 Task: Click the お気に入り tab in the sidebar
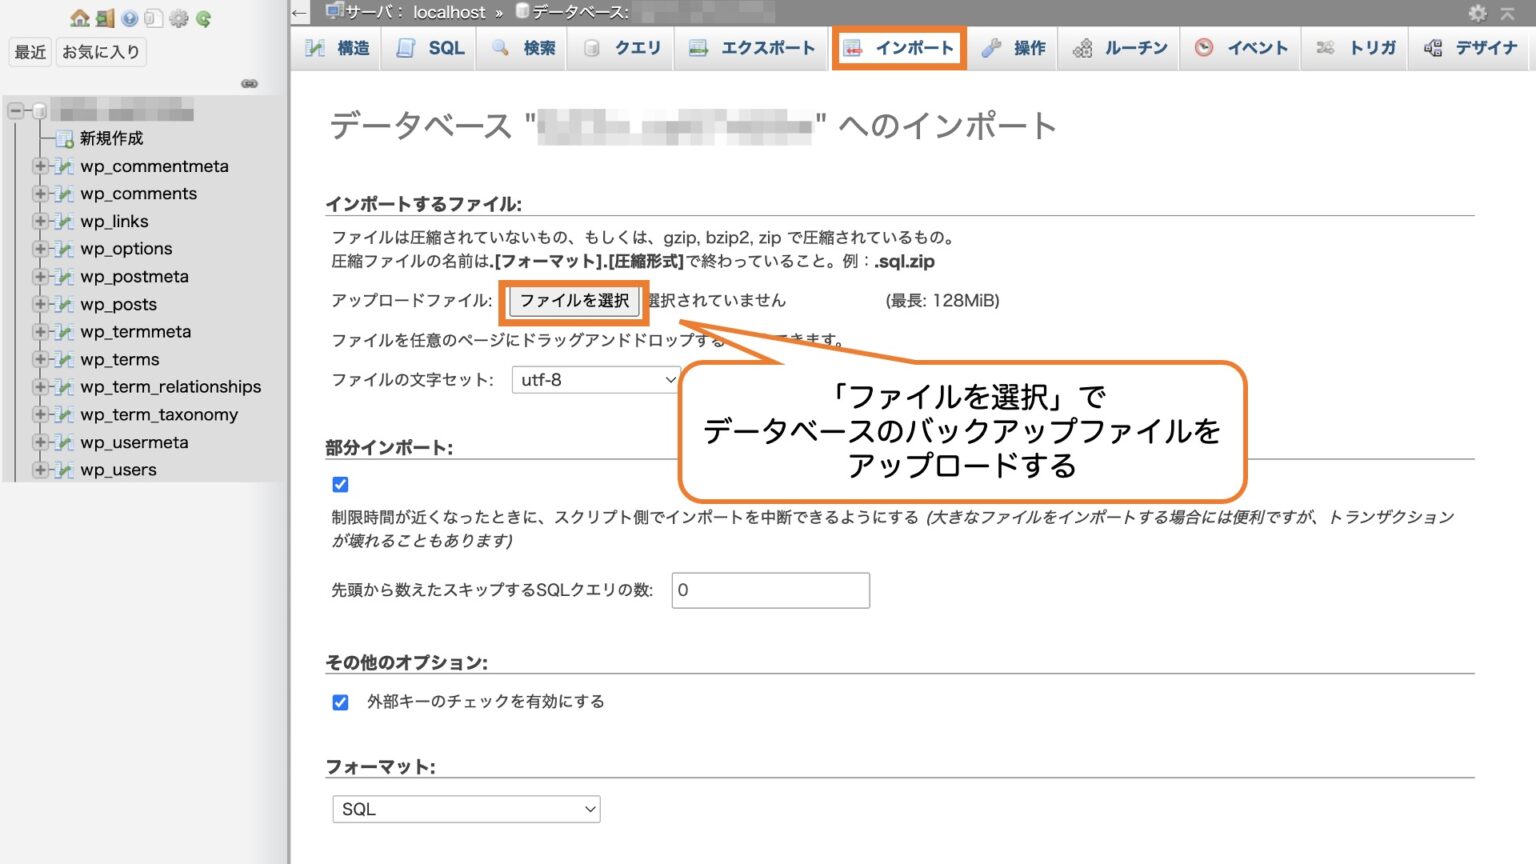(101, 52)
